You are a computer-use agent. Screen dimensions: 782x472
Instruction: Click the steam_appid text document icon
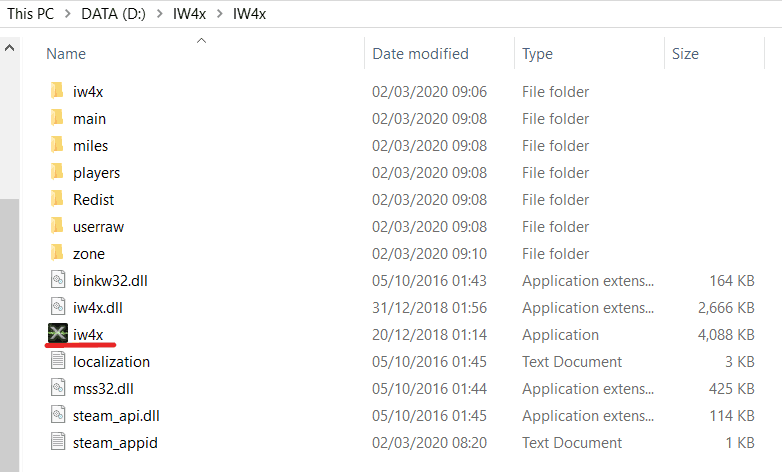click(x=58, y=441)
